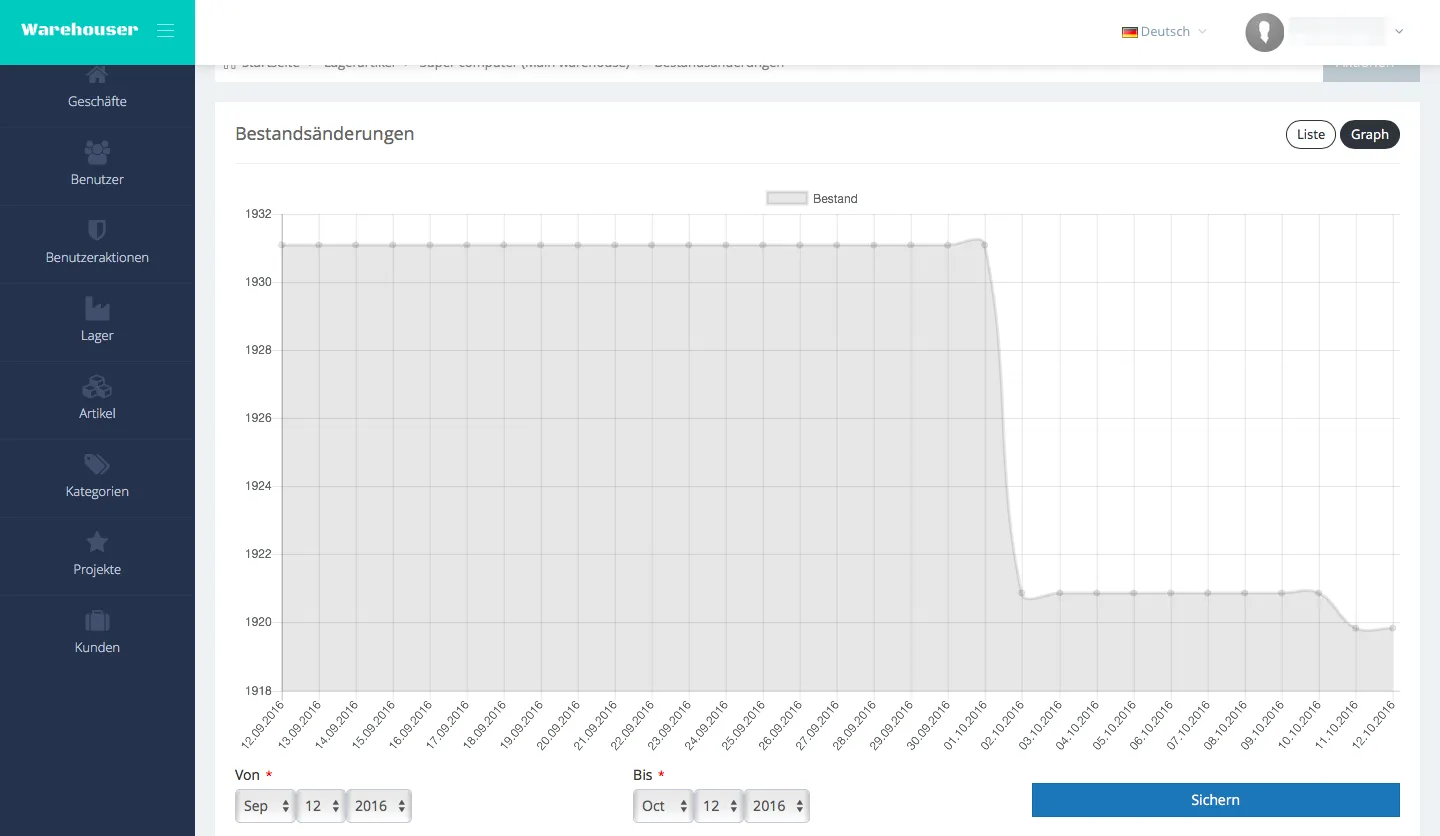Open the Benutzer page
Image resolution: width=1440 pixels, height=836 pixels.
tap(97, 167)
